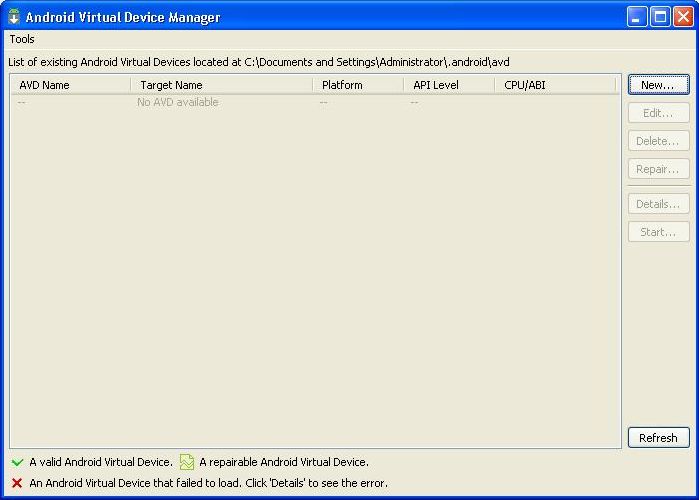This screenshot has height=500, width=699.
Task: Click the green valid device checkmark icon
Action: [17, 462]
